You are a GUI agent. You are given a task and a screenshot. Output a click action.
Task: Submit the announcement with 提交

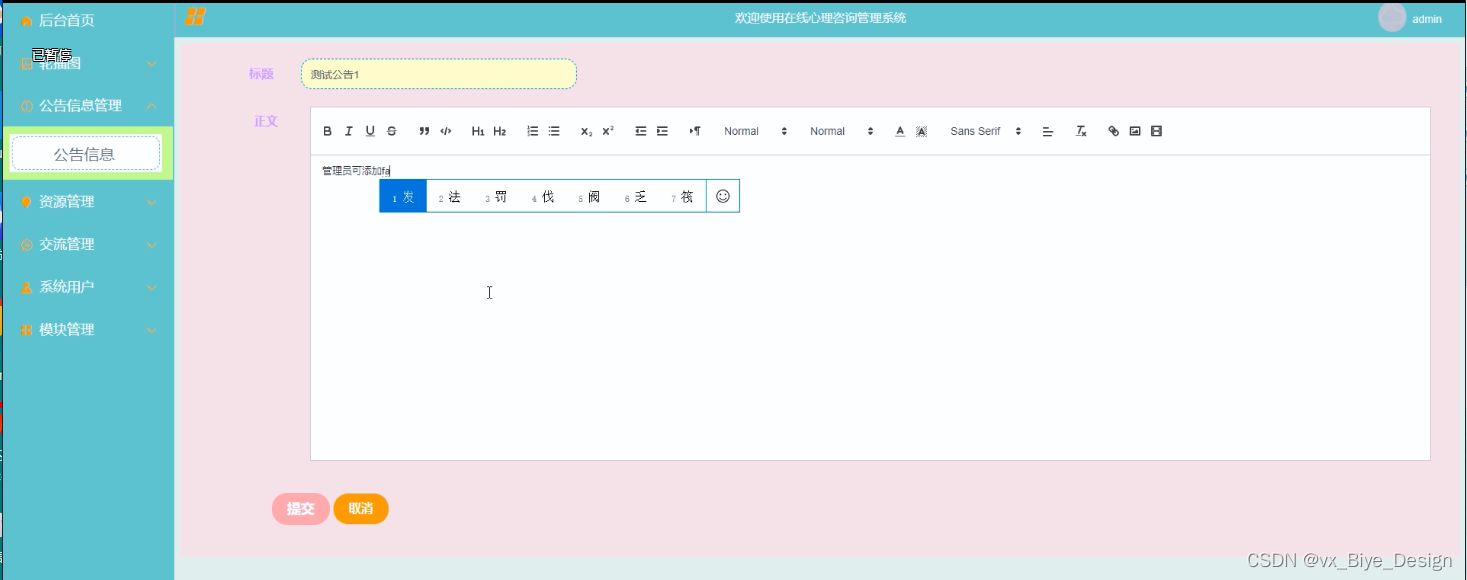click(301, 509)
